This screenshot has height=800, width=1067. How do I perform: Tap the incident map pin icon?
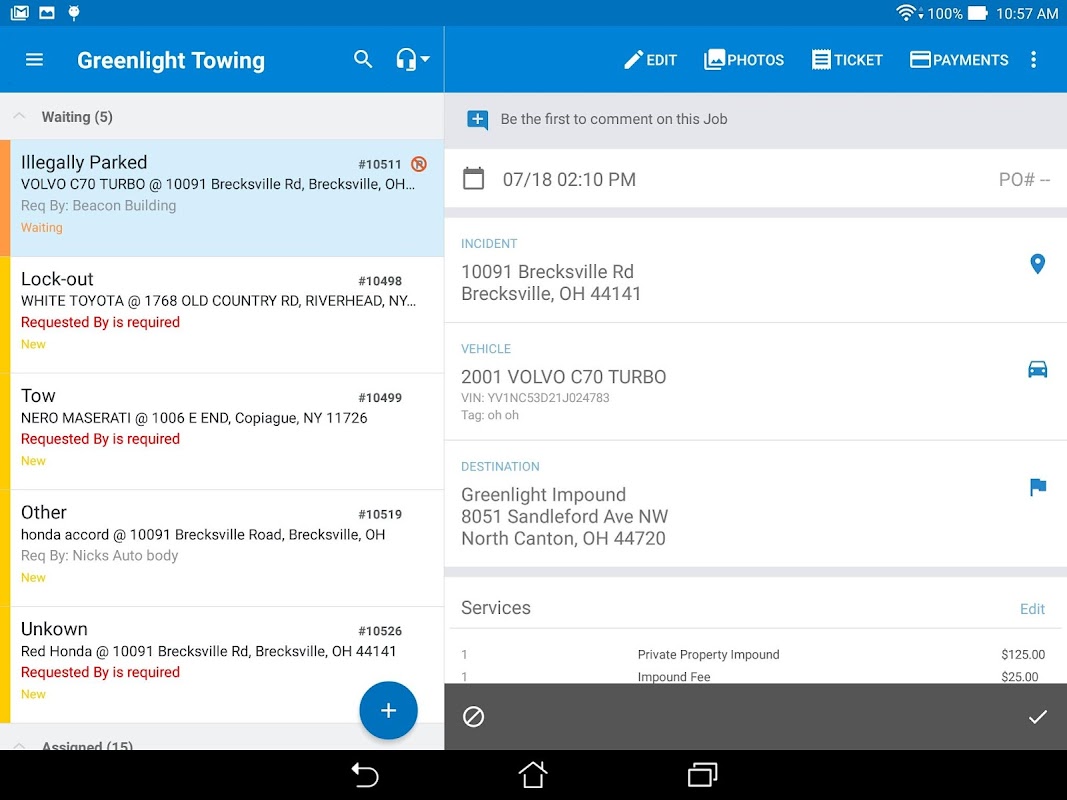coord(1037,264)
